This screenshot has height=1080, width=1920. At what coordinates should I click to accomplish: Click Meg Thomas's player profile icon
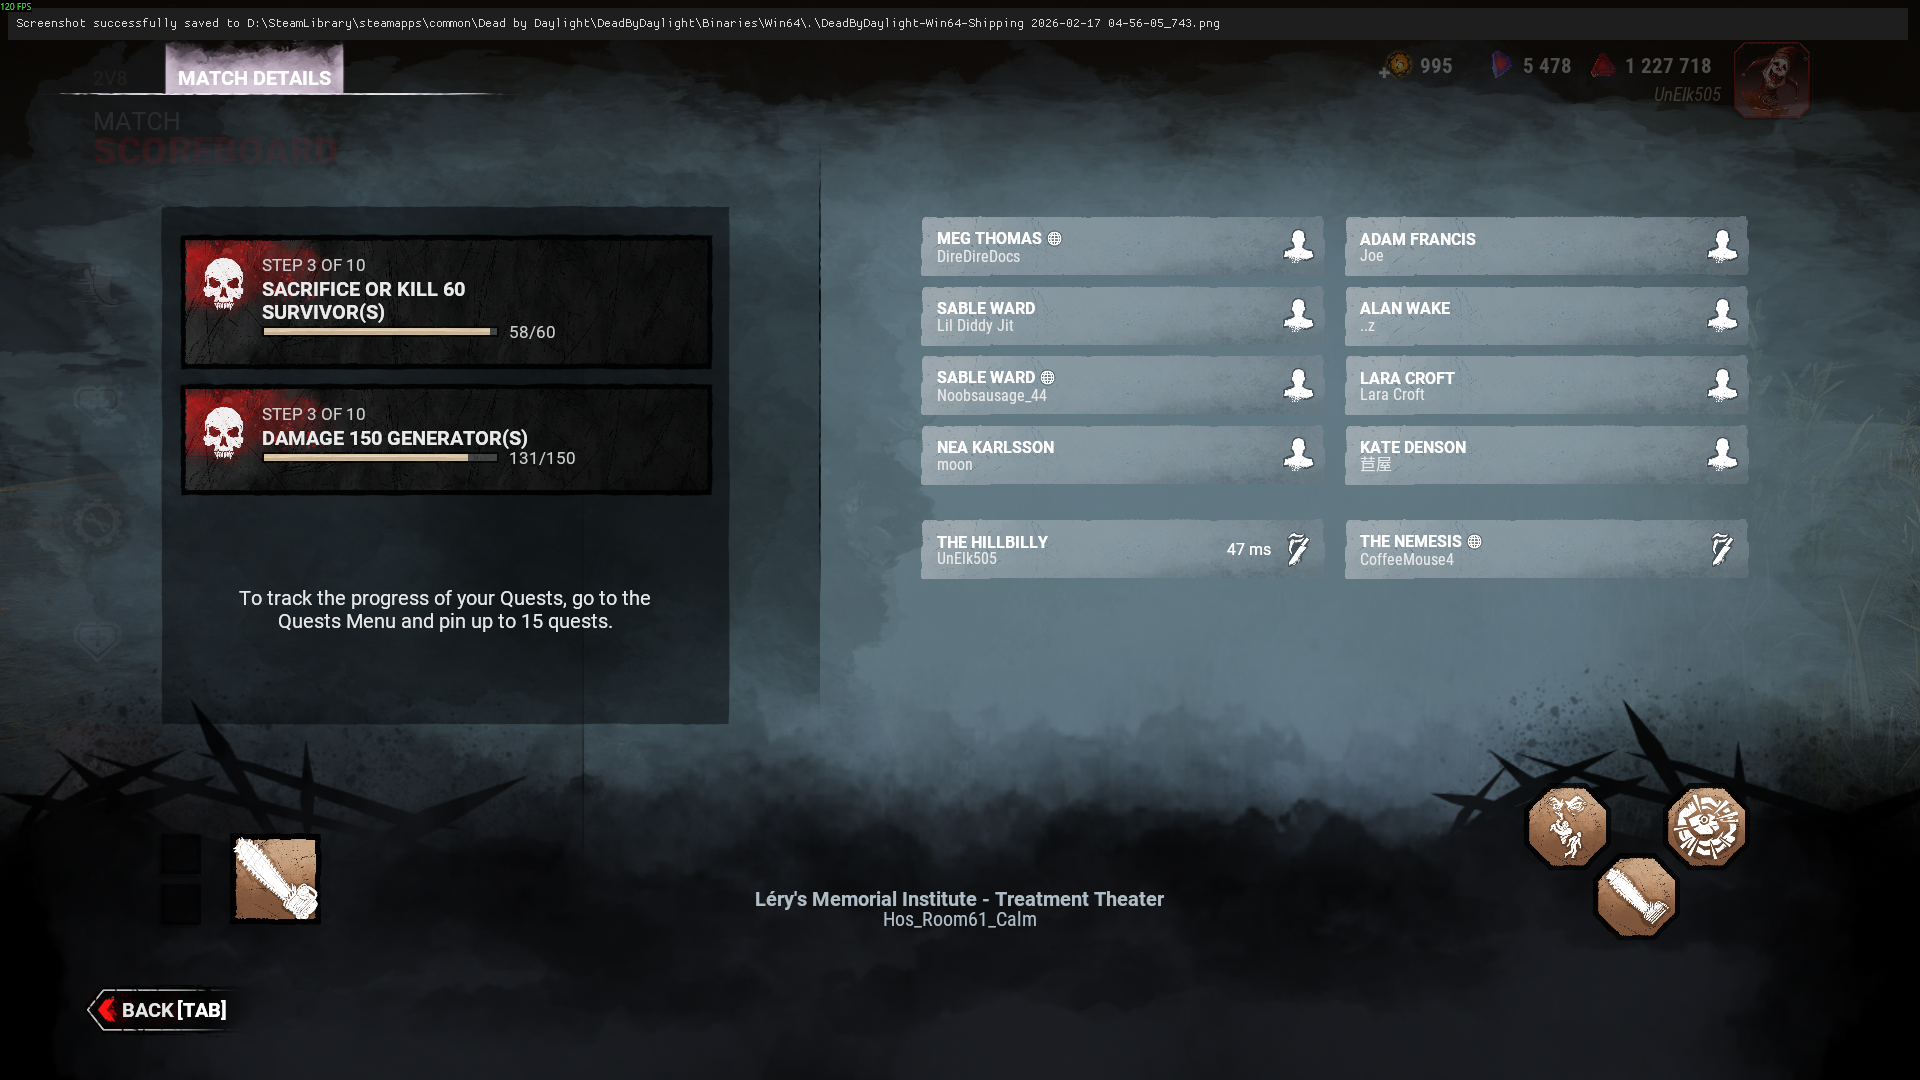[x=1298, y=246]
